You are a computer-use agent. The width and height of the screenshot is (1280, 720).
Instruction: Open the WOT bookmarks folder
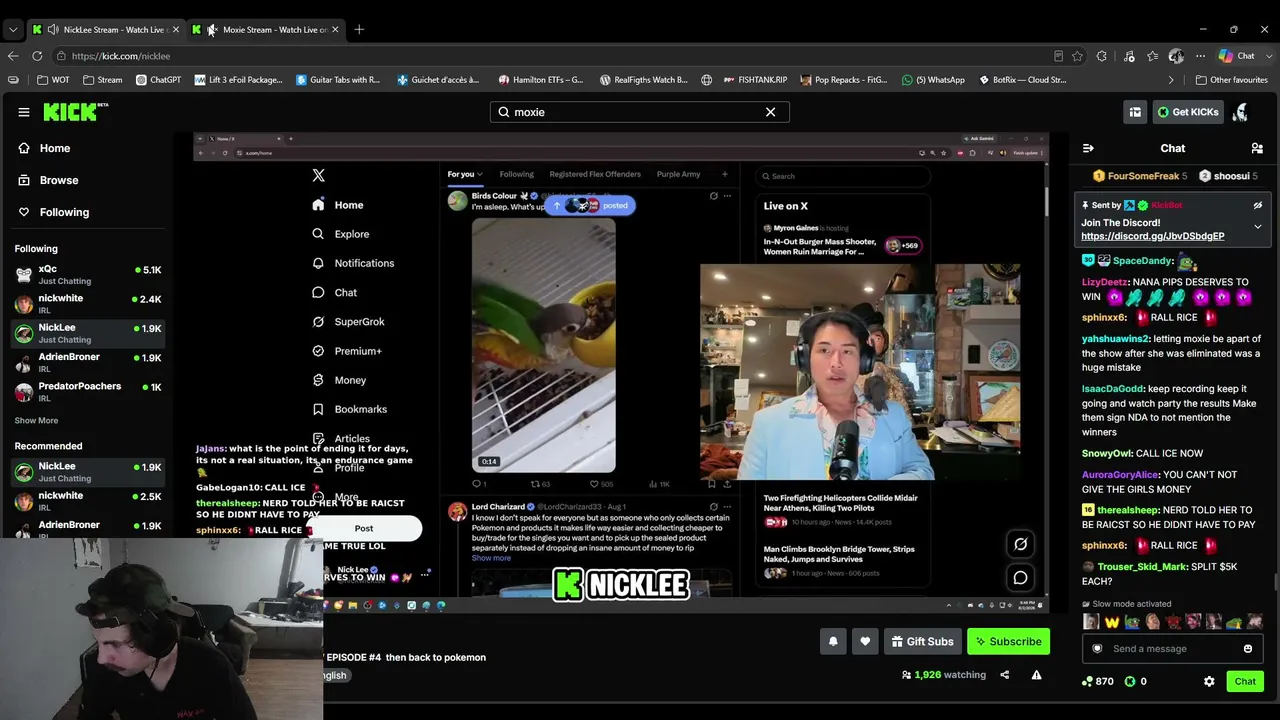[53, 80]
